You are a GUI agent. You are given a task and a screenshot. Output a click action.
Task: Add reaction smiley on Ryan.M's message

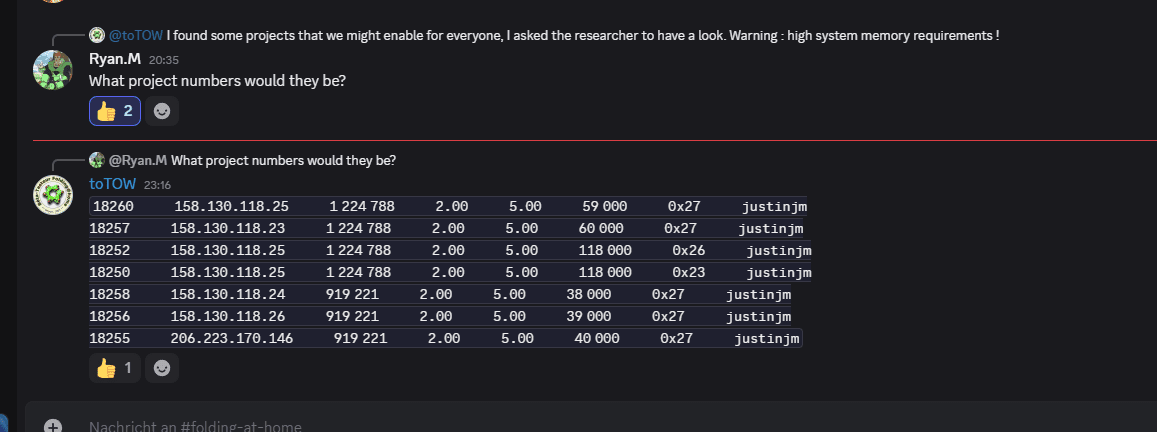point(162,112)
